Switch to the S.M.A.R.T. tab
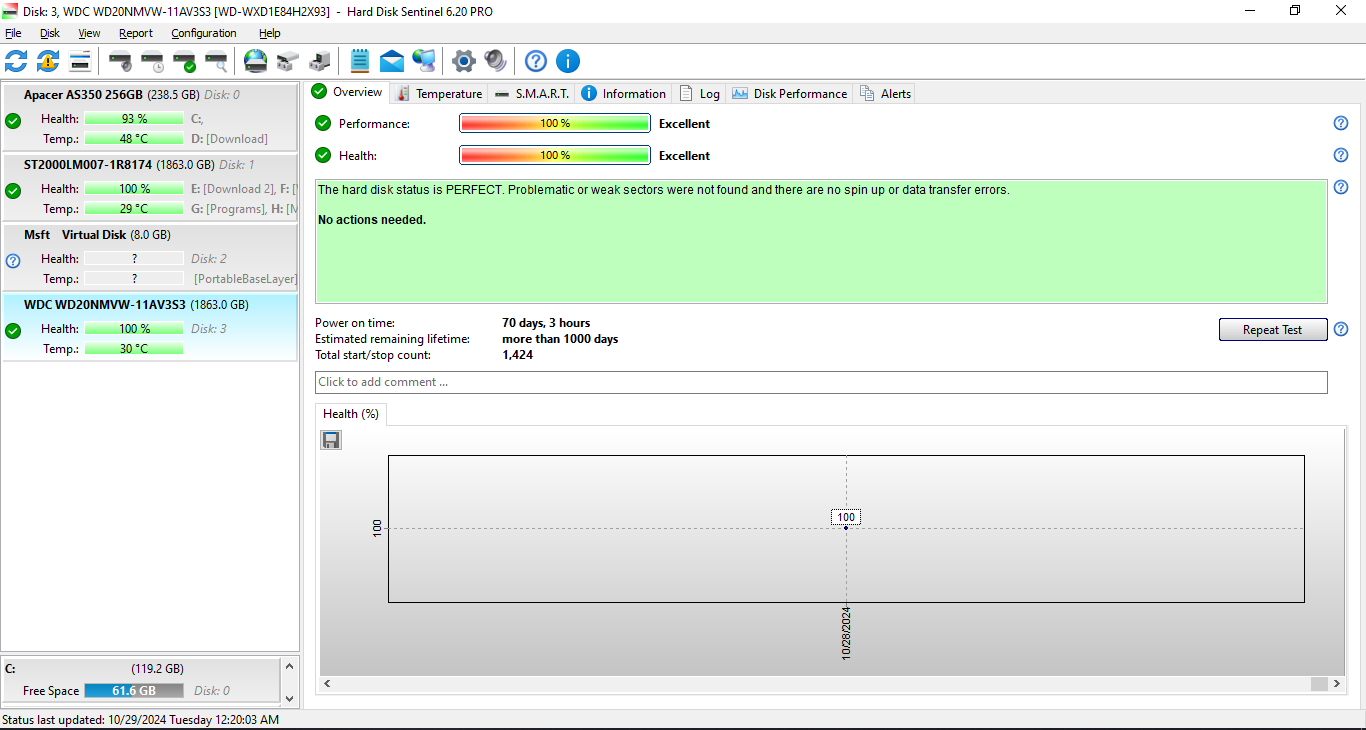This screenshot has width=1366, height=730. 532,94
